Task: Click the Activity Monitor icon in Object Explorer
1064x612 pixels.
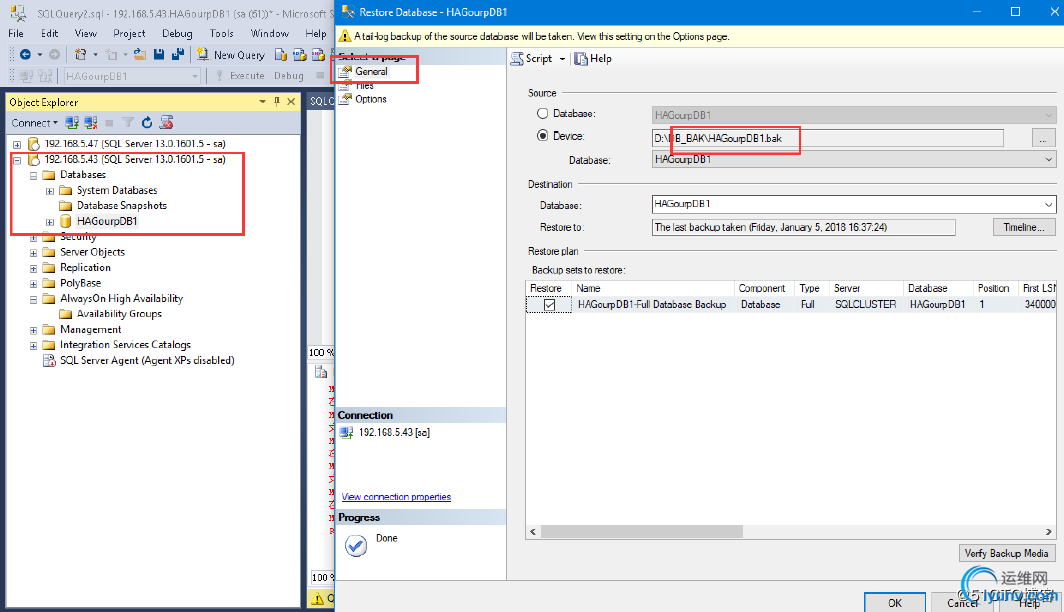Action: [x=166, y=123]
